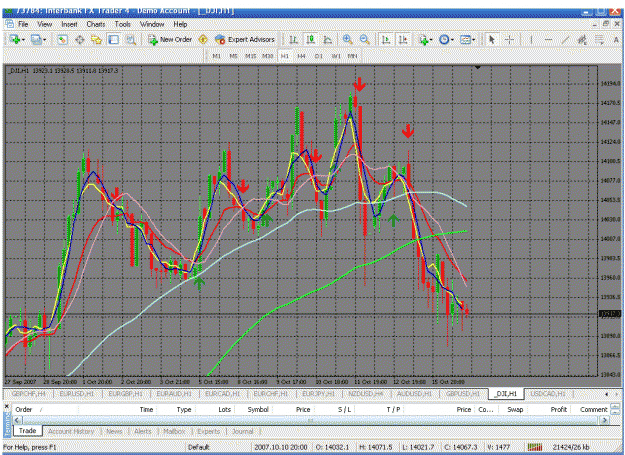Open the Charts menu
This screenshot has width=625, height=455.
pyautogui.click(x=96, y=24)
